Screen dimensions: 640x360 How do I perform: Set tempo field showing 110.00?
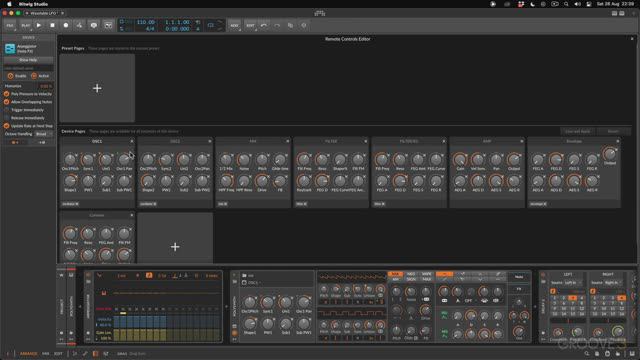(146, 22)
